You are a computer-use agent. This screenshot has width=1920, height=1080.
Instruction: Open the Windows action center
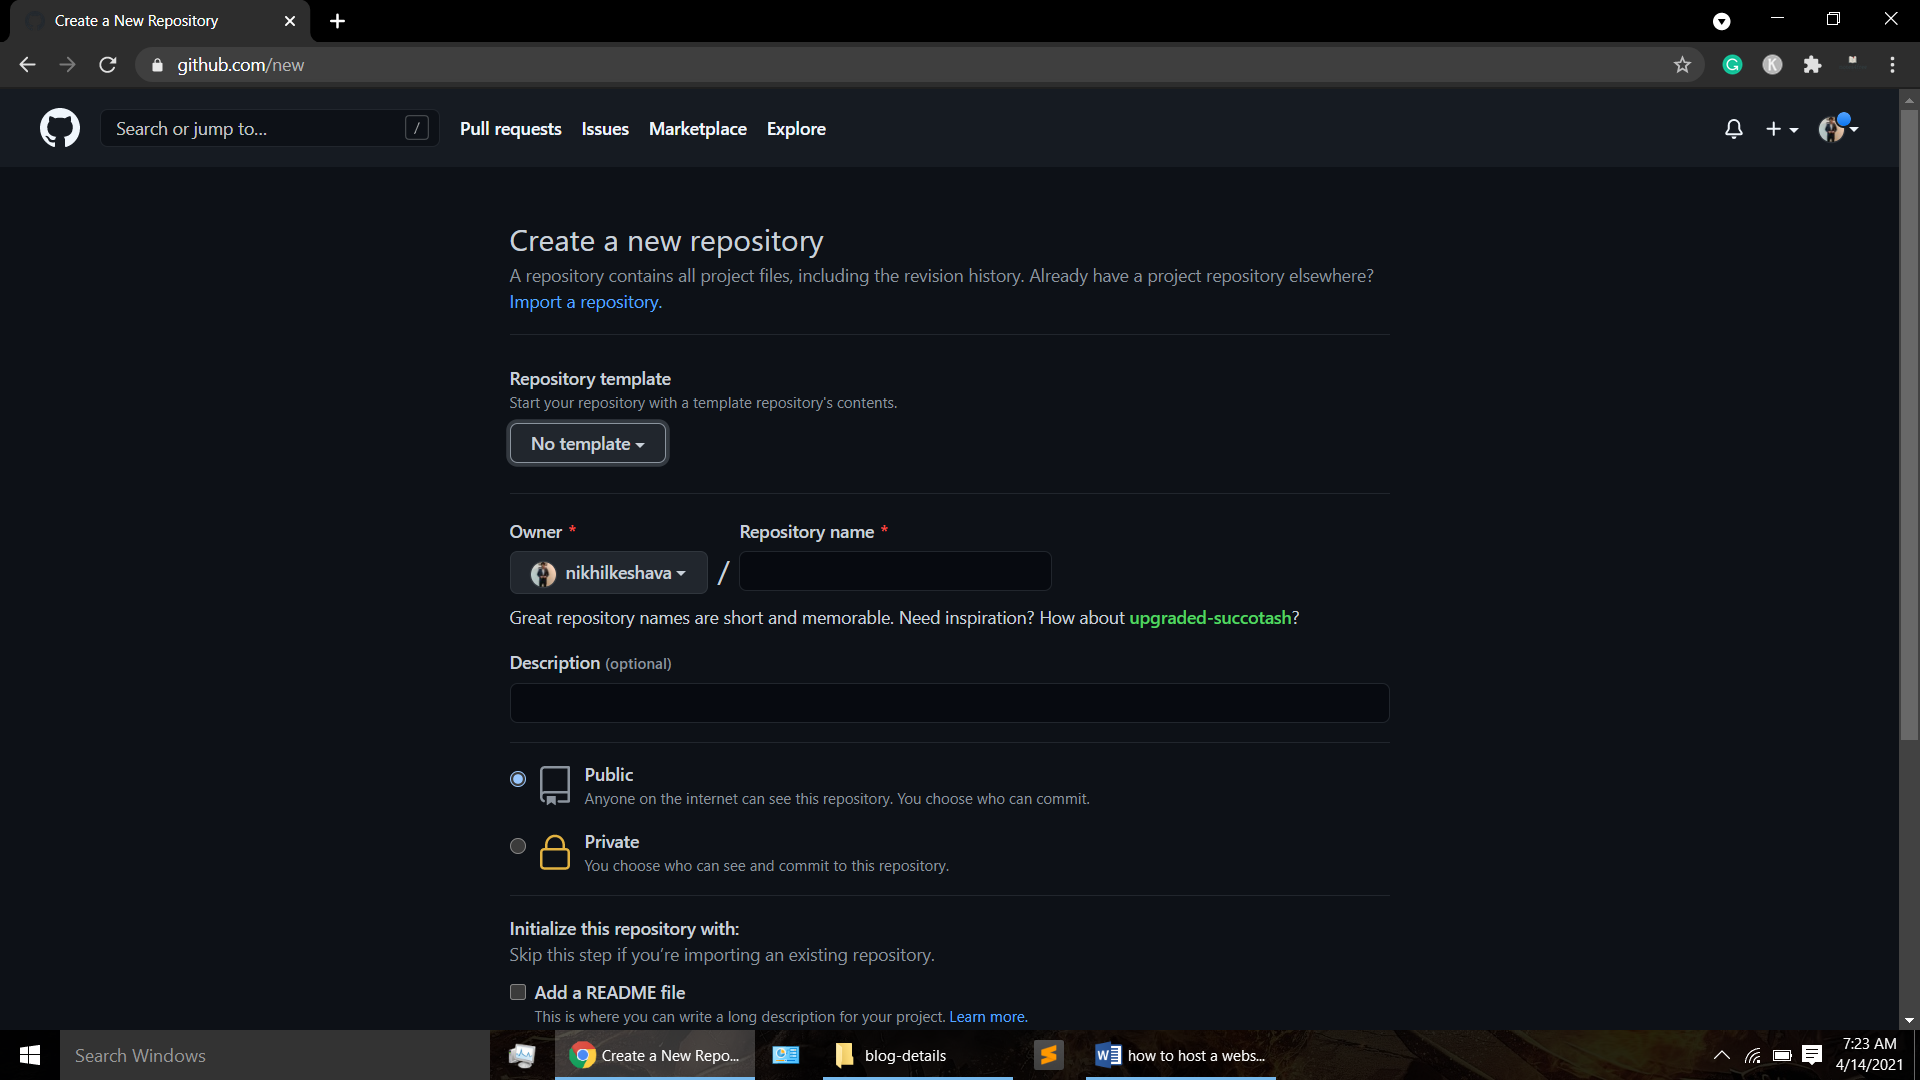click(1812, 1055)
